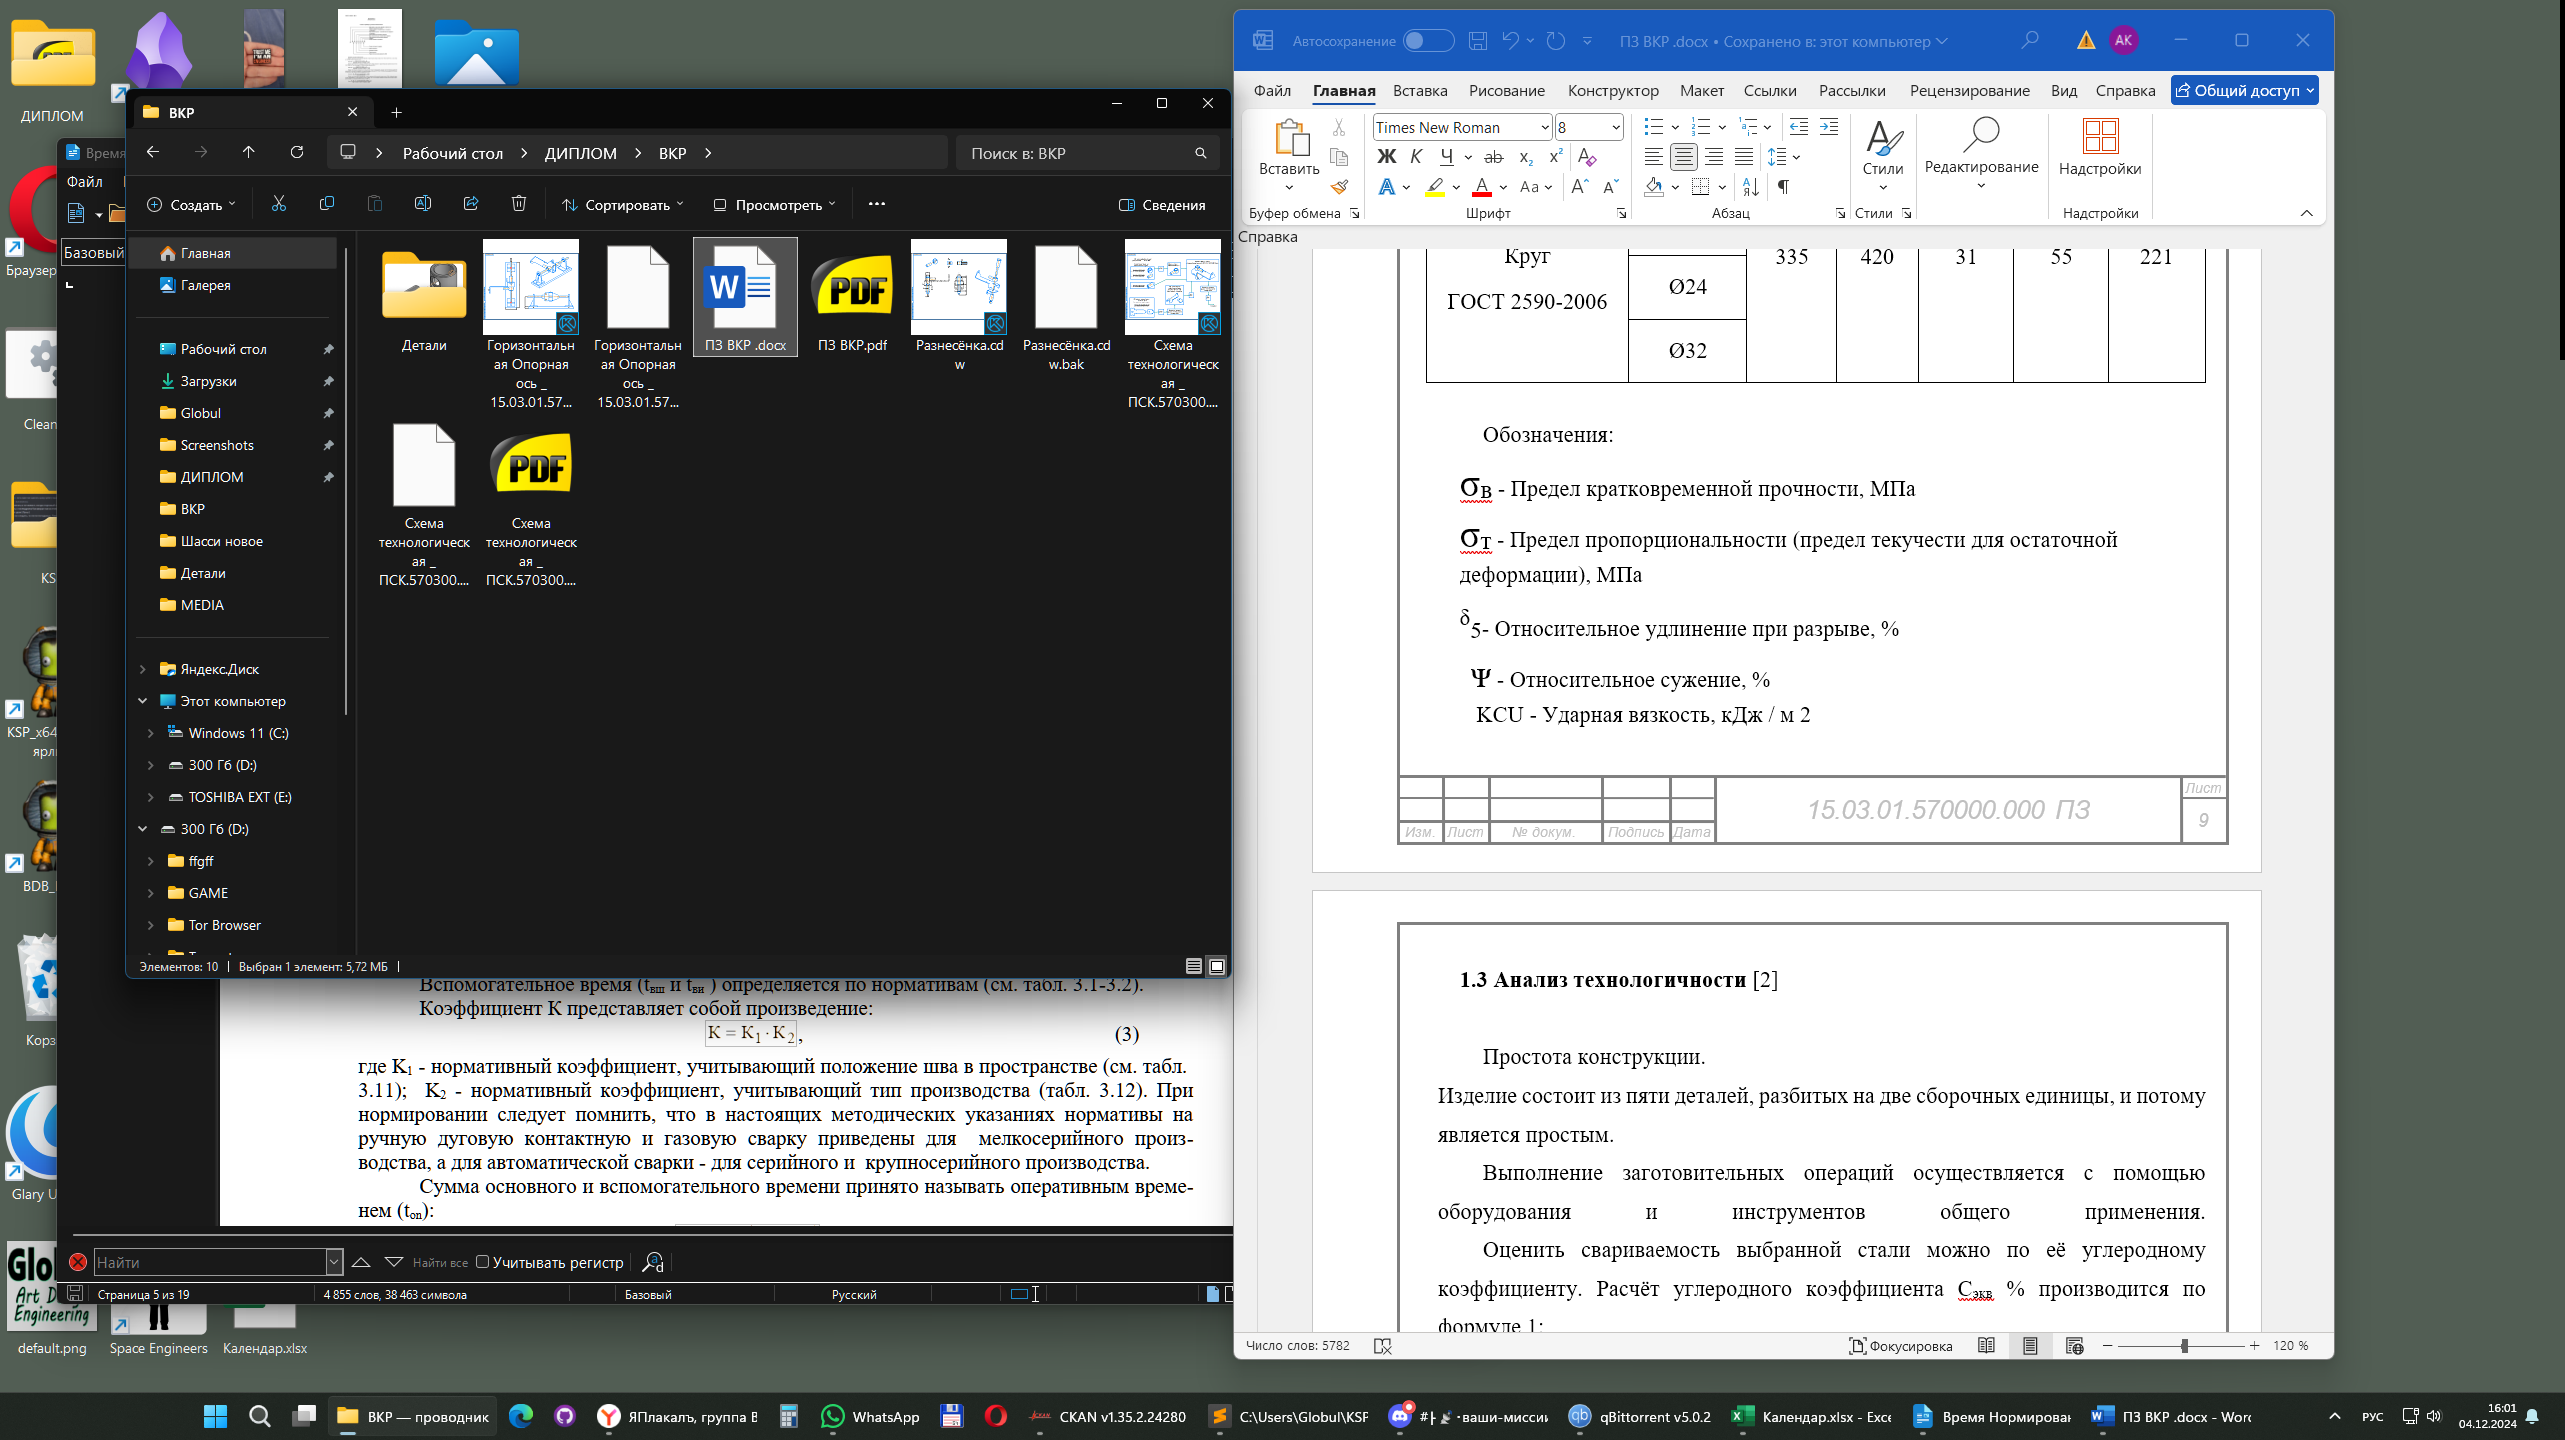The image size is (2565, 1440).
Task: Expand the Tor Browser folder node
Action: click(151, 925)
